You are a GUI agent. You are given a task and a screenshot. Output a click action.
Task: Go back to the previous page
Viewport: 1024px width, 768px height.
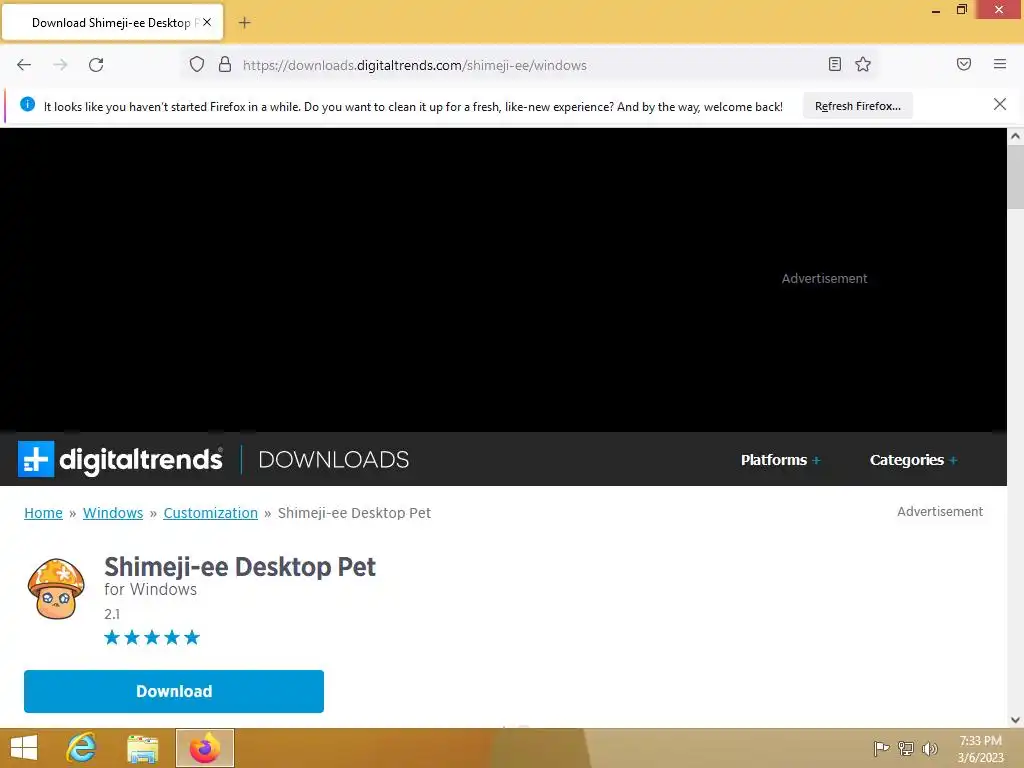click(24, 65)
